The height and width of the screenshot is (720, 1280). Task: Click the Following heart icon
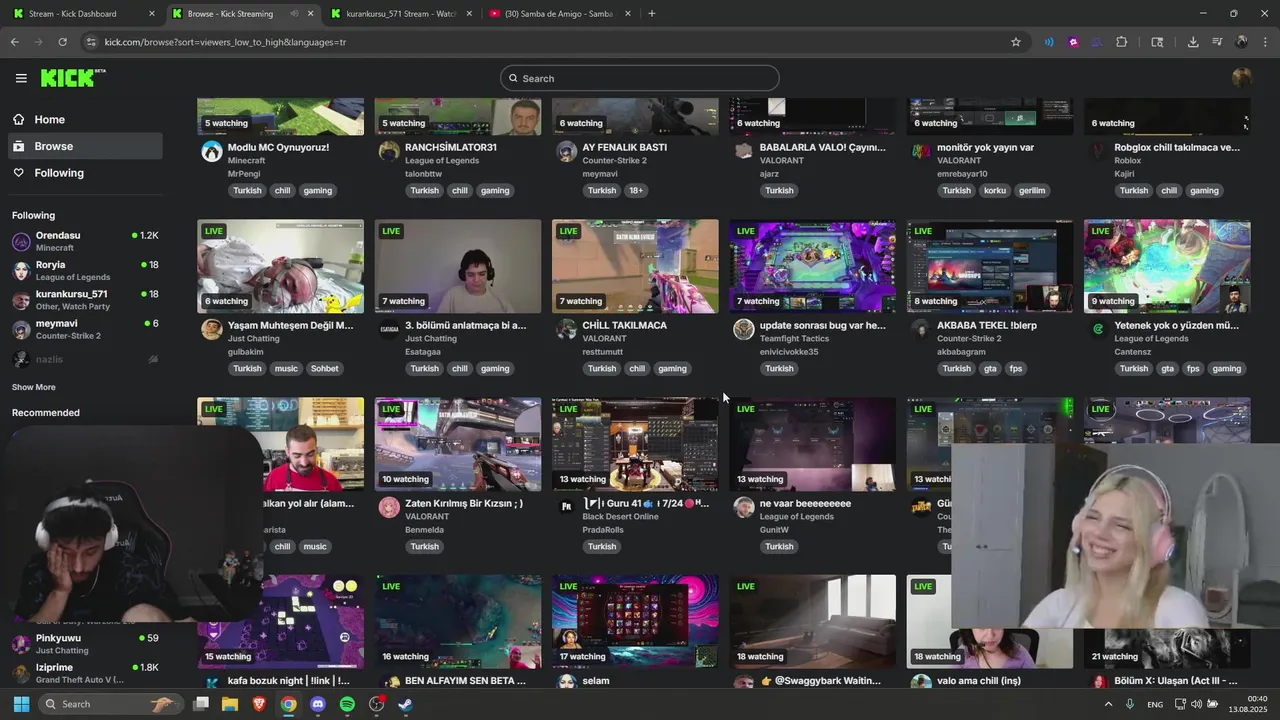tap(19, 173)
